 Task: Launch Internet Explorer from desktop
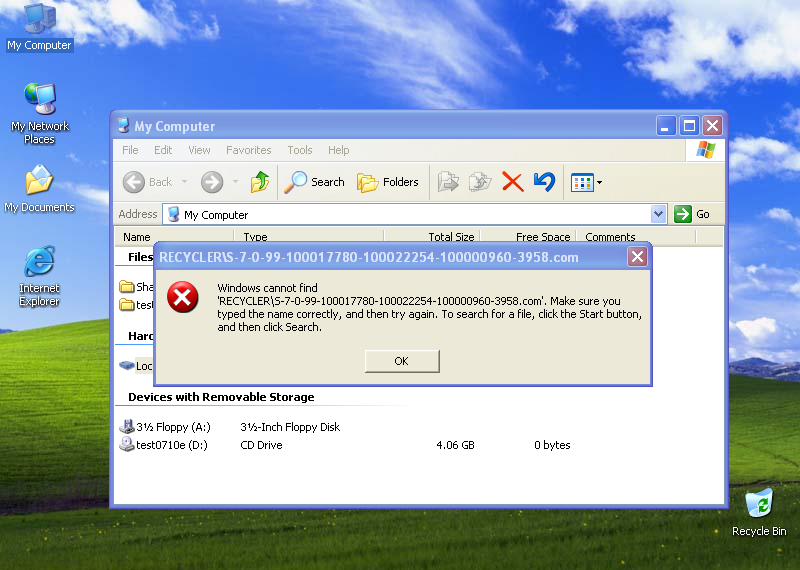pyautogui.click(x=39, y=276)
